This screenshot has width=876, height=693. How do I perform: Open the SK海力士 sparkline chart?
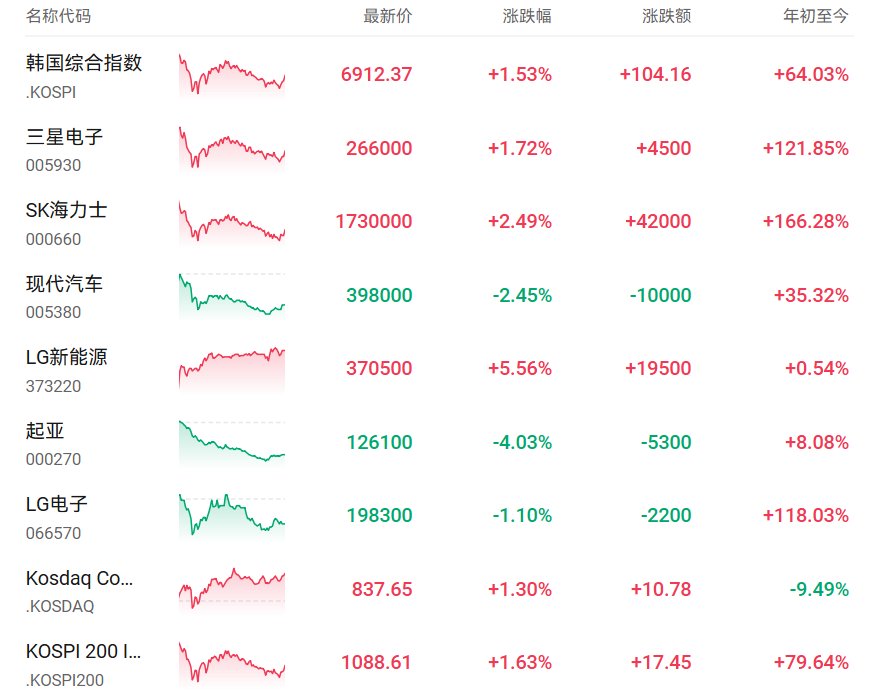(232, 222)
